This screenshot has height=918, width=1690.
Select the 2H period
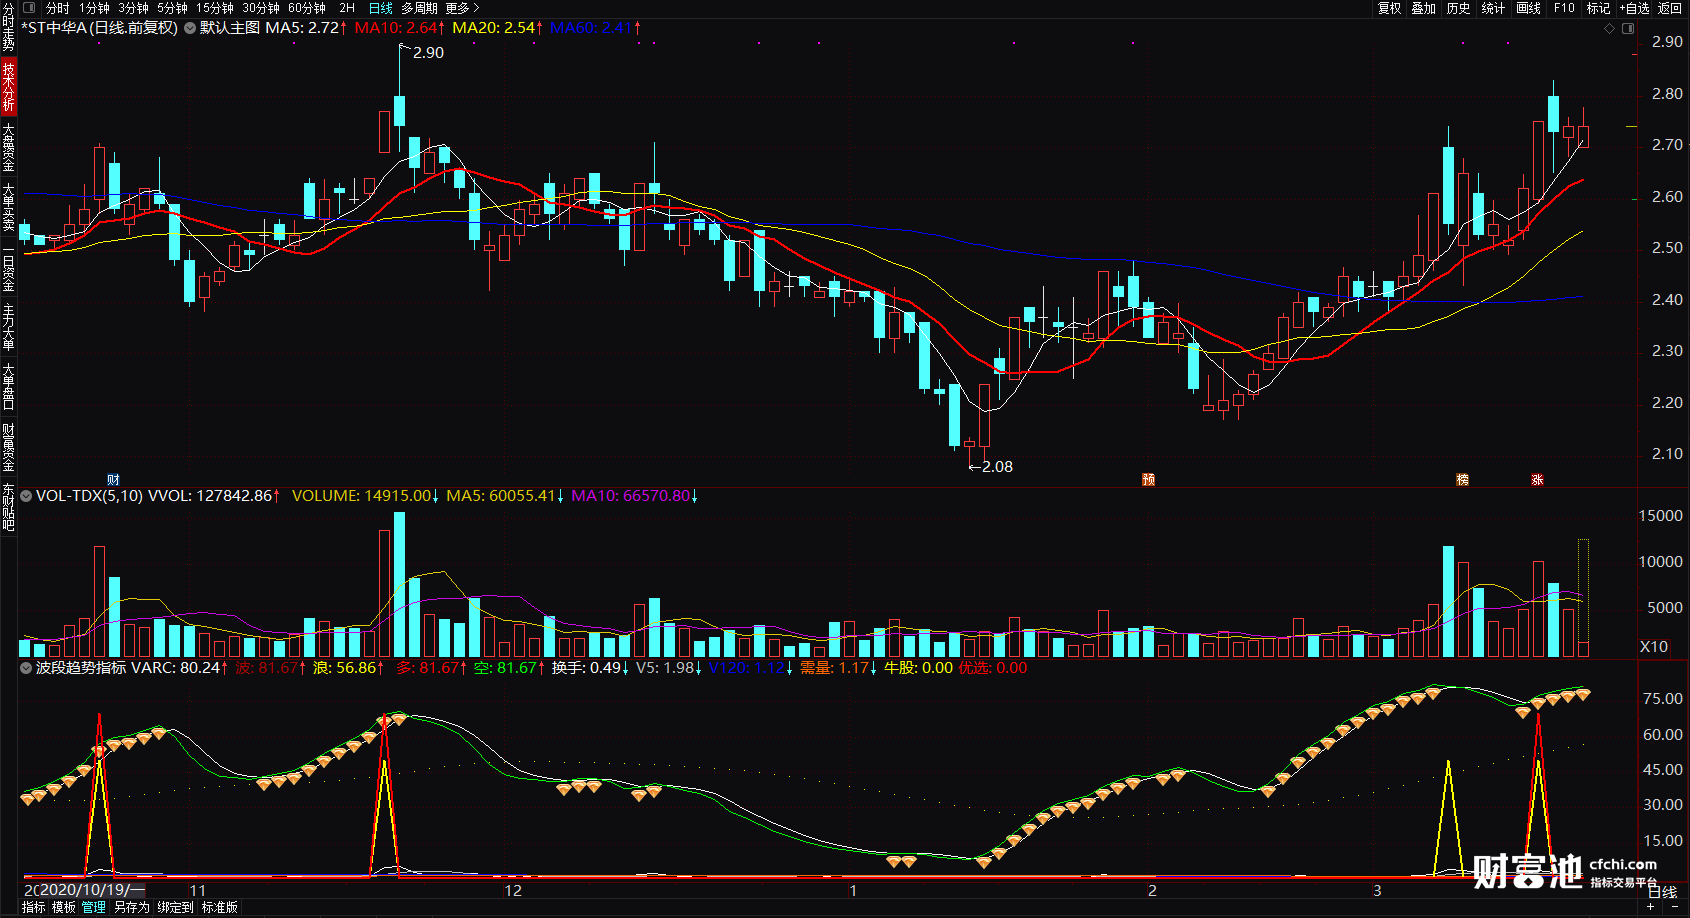(347, 8)
